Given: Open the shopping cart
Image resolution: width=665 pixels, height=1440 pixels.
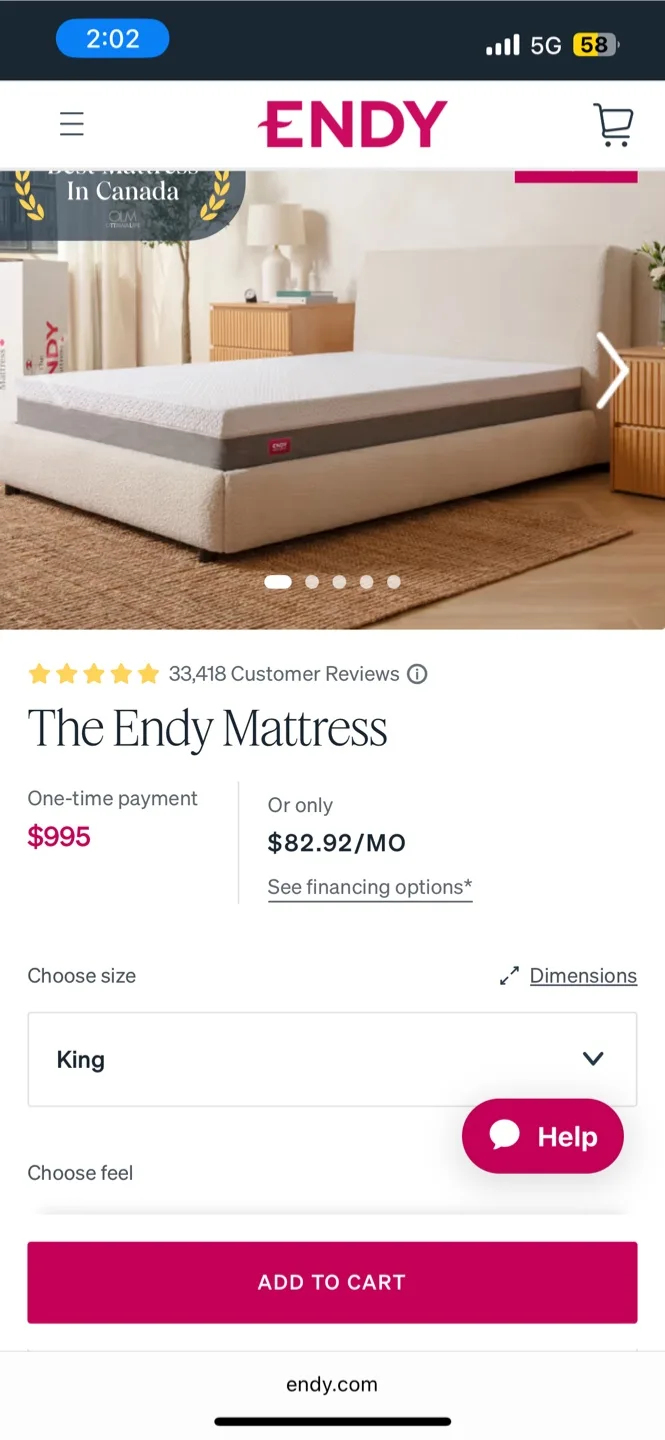Looking at the screenshot, I should [x=613, y=123].
